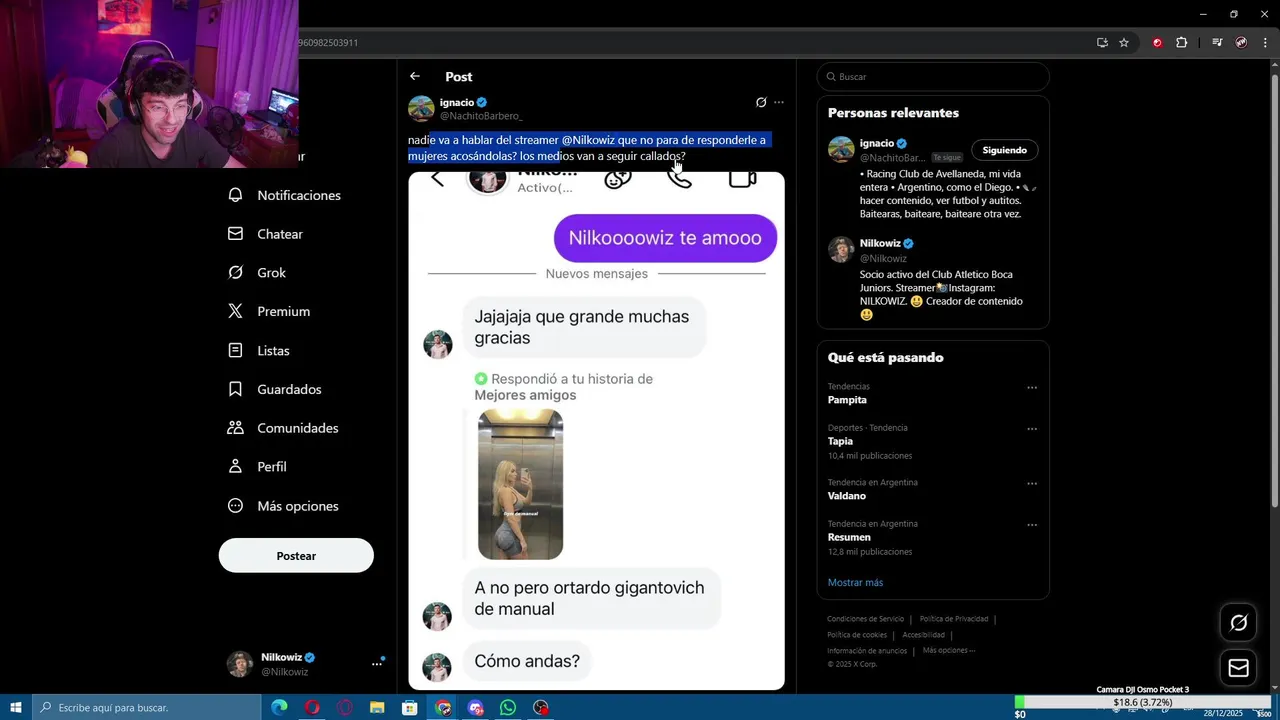Open Política de Privacidad footer link
The image size is (1280, 720).
pos(953,619)
